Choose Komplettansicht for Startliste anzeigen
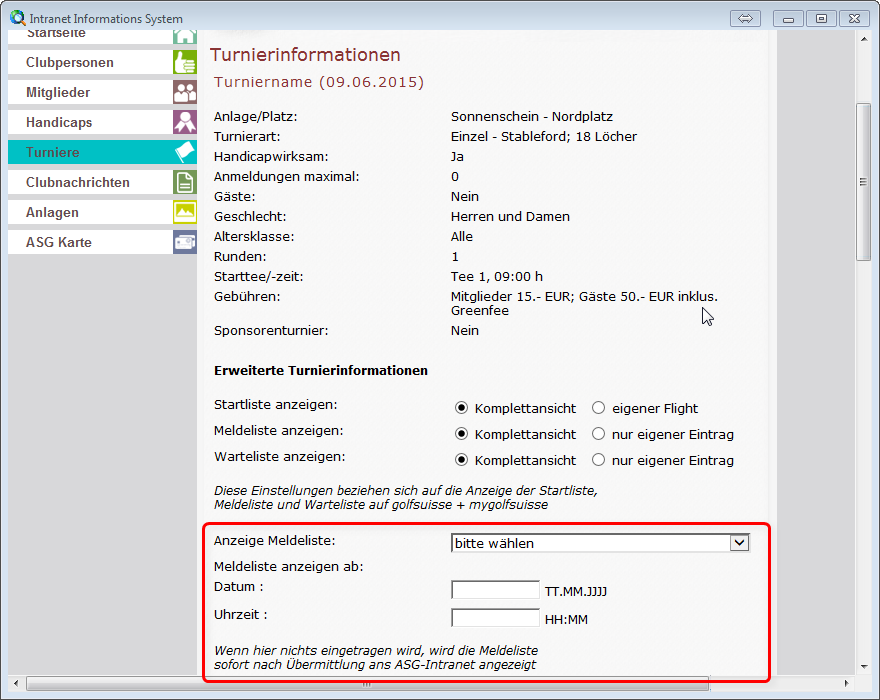Image resolution: width=880 pixels, height=700 pixels. [462, 408]
